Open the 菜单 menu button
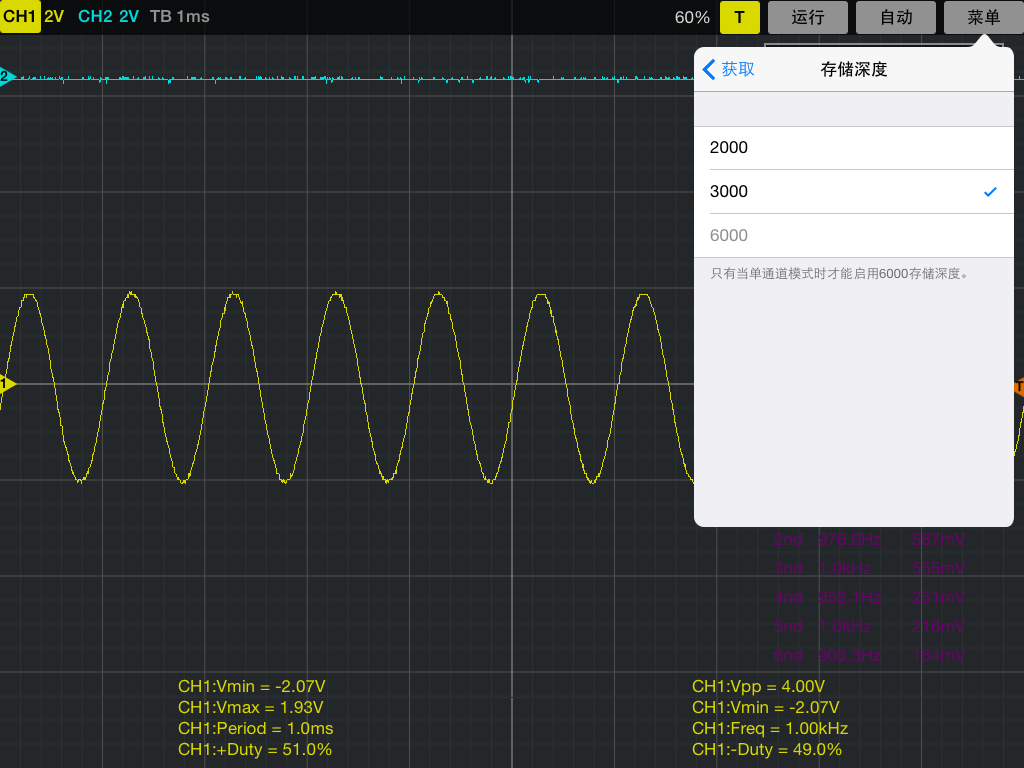Screen dimensions: 1024x768 [x=983, y=17]
